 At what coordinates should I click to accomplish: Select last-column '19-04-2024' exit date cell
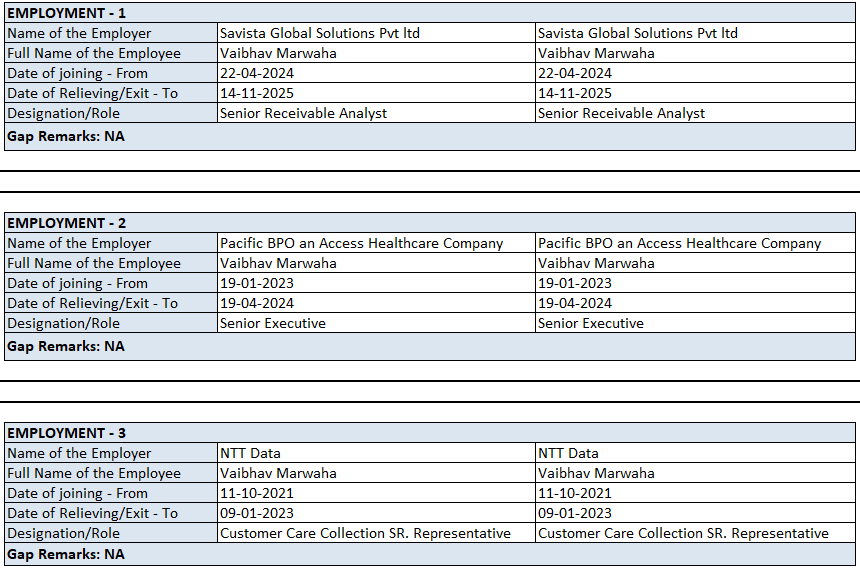click(695, 303)
